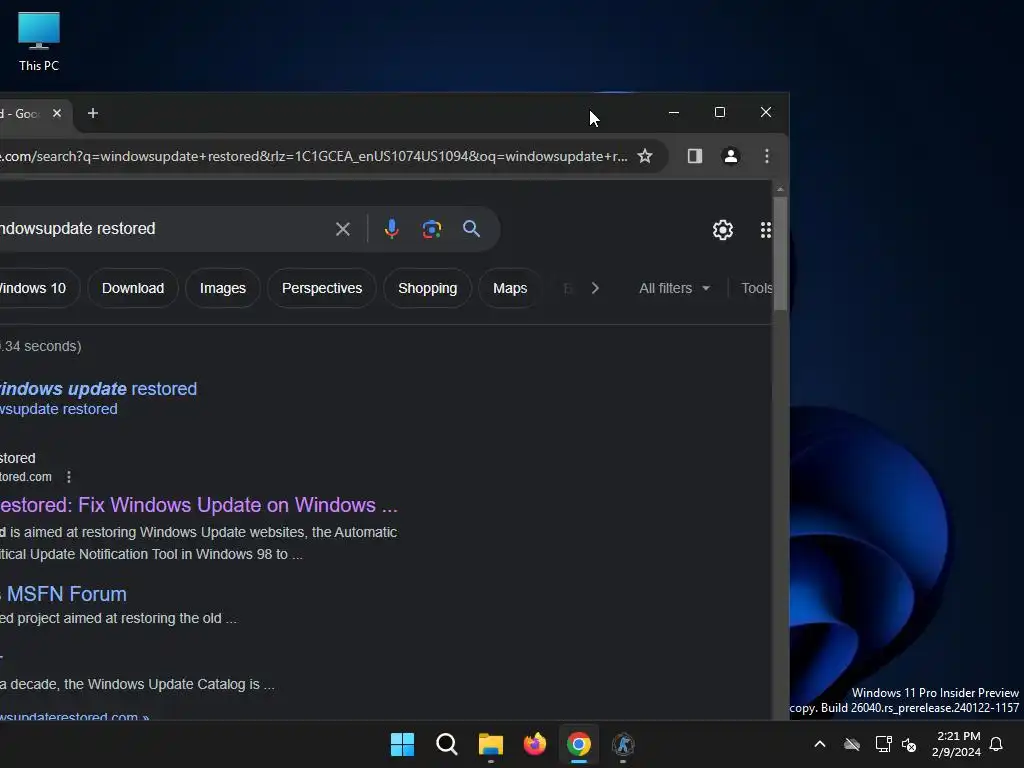Click the scrollbar up arrow
Image resolution: width=1024 pixels, height=768 pixels.
[780, 189]
